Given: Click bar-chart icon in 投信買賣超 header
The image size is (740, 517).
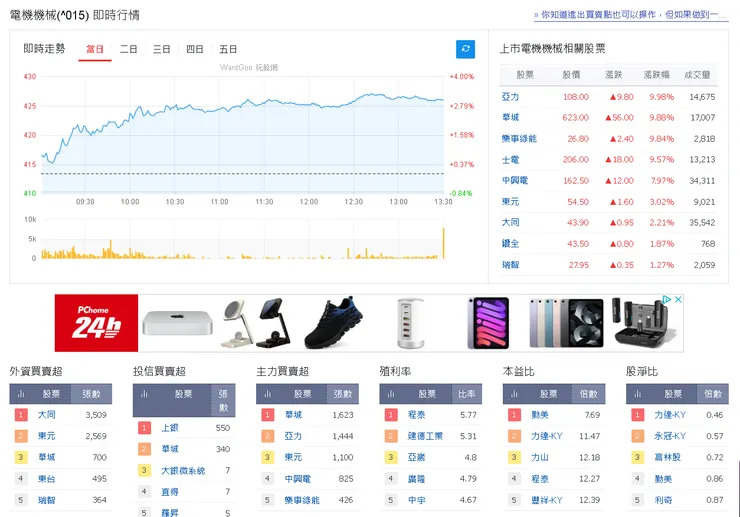Looking at the screenshot, I should click(144, 394).
